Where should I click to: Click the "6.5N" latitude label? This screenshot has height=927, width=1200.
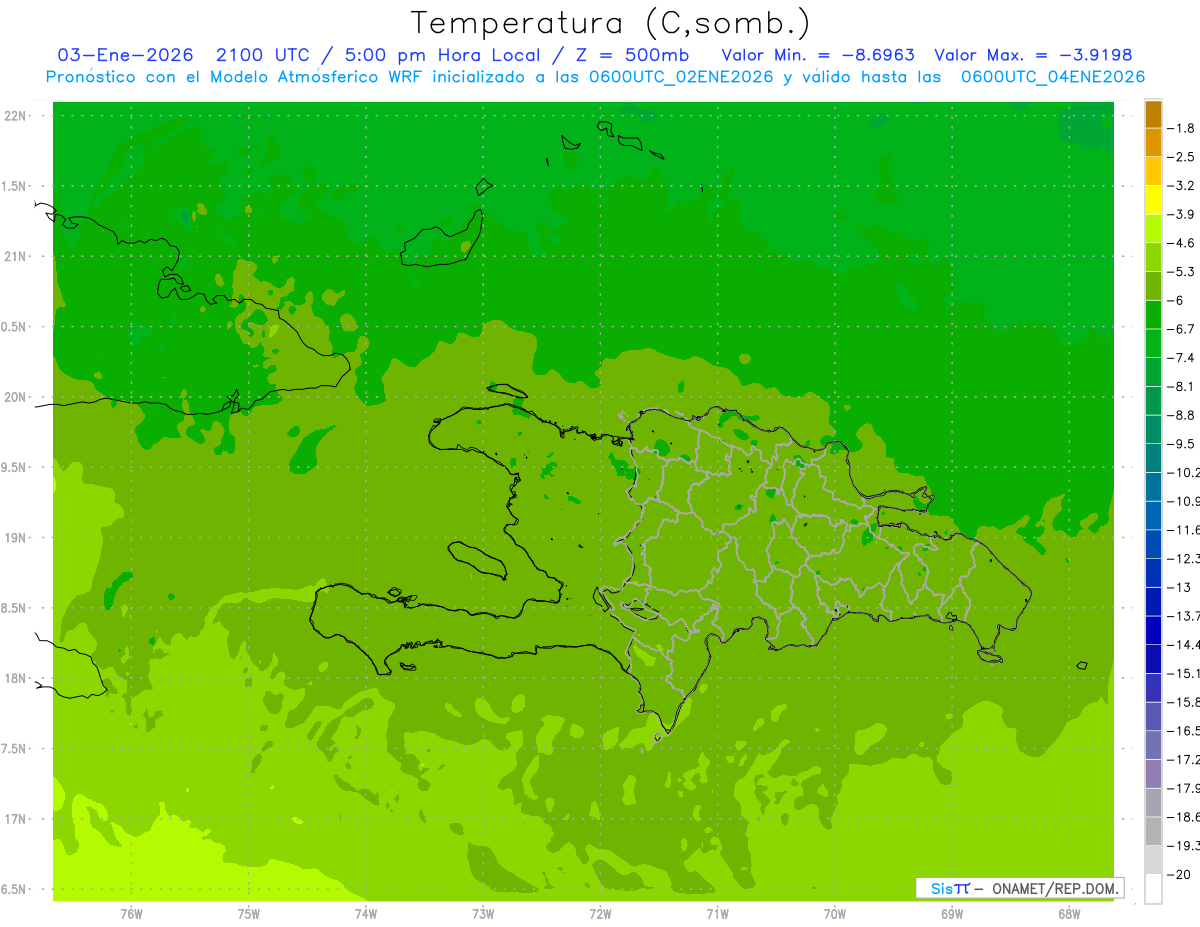[15, 889]
